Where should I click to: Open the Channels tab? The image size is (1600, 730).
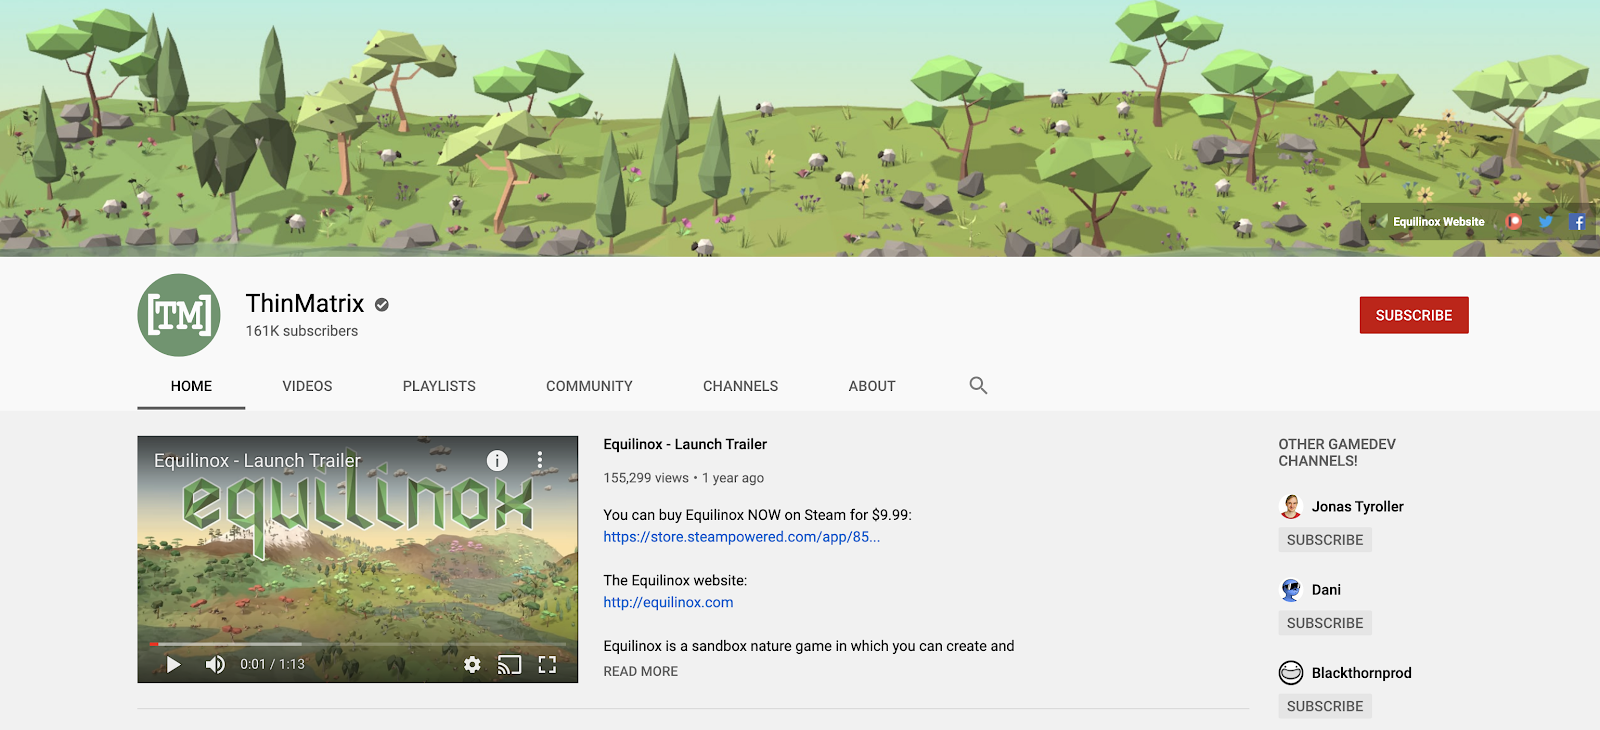click(x=740, y=386)
